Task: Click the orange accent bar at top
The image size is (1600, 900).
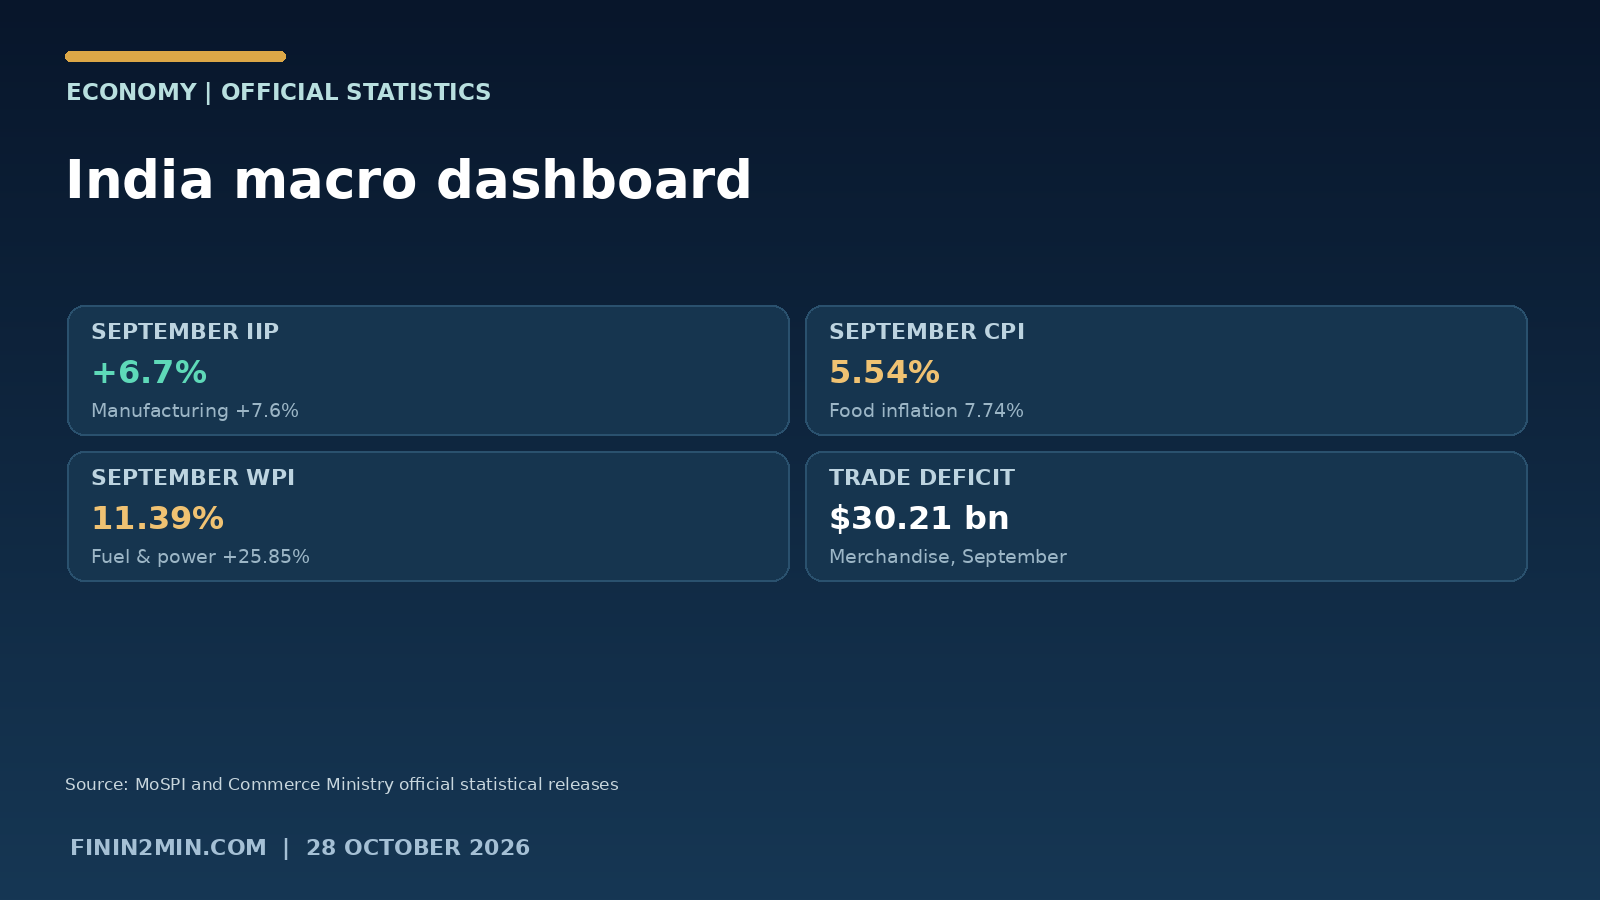Action: (176, 57)
